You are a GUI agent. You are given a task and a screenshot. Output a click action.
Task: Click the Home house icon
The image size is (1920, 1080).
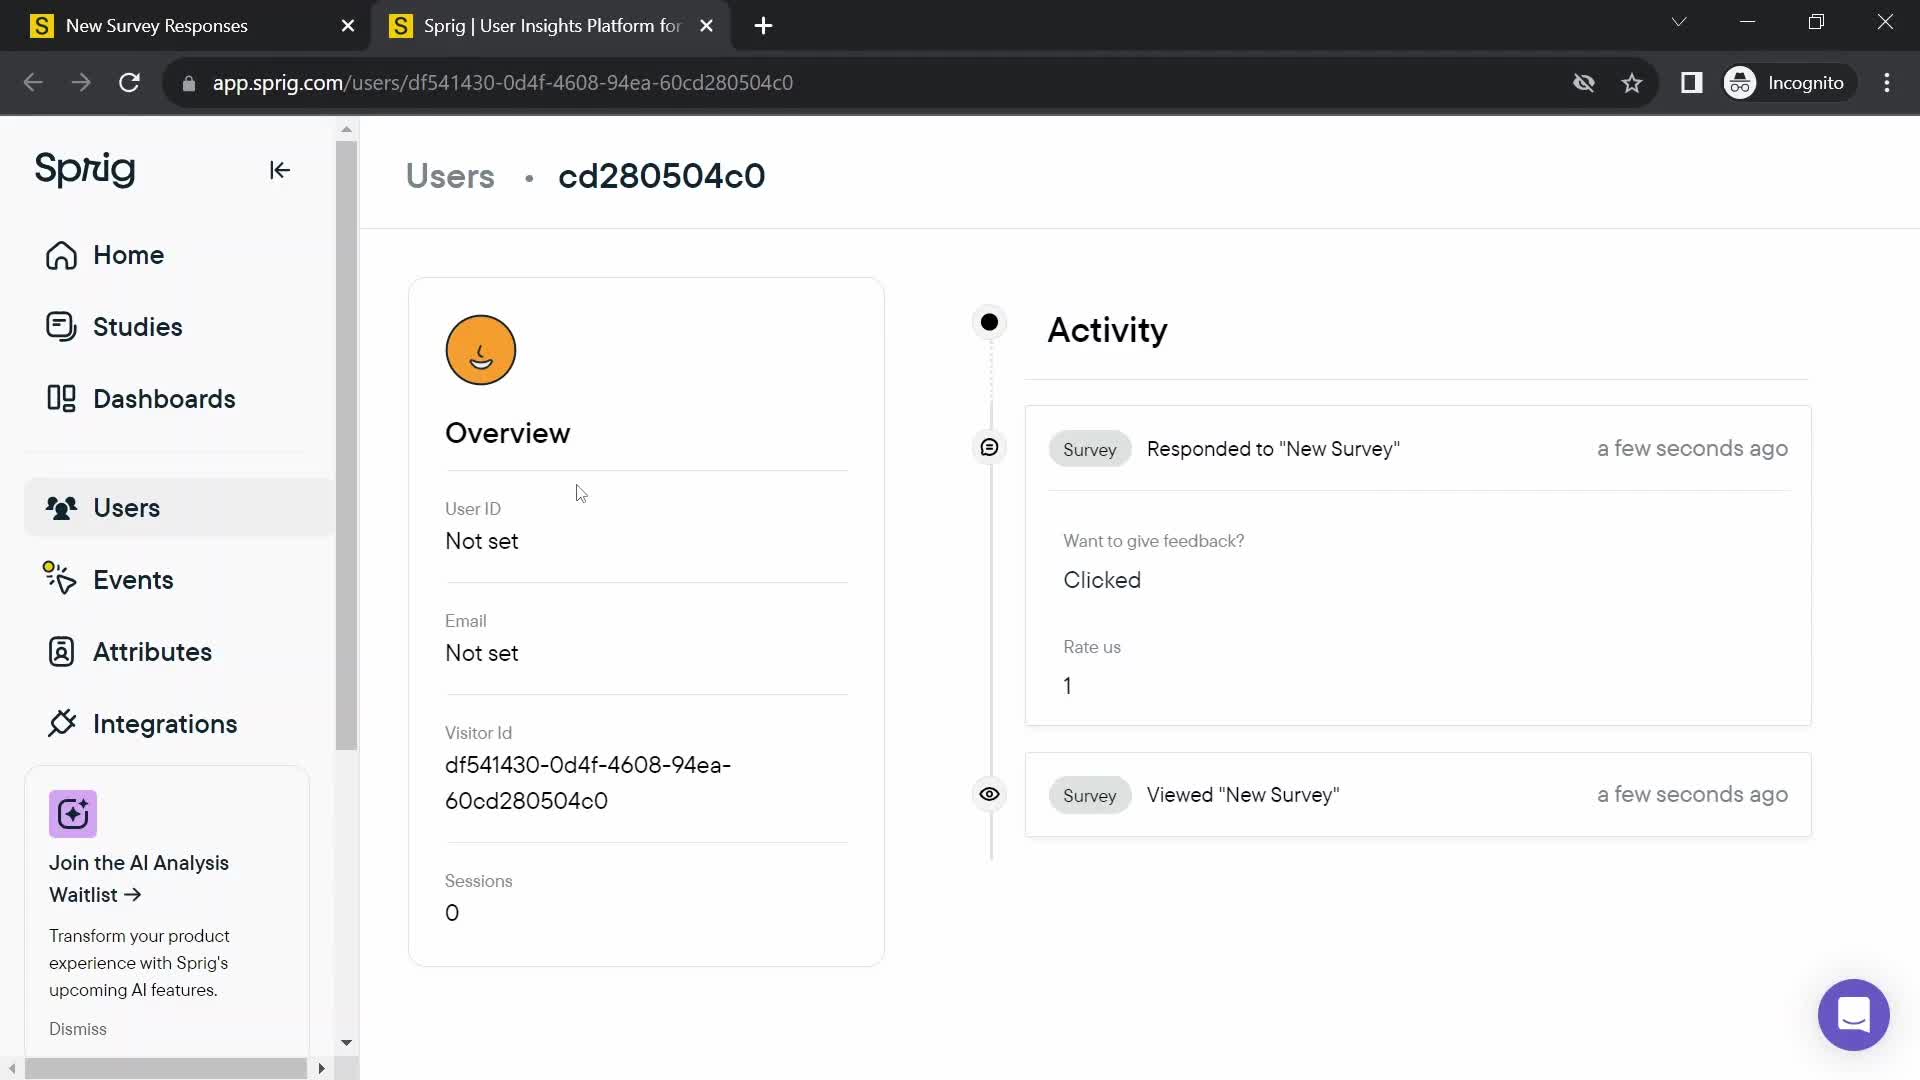coord(61,255)
